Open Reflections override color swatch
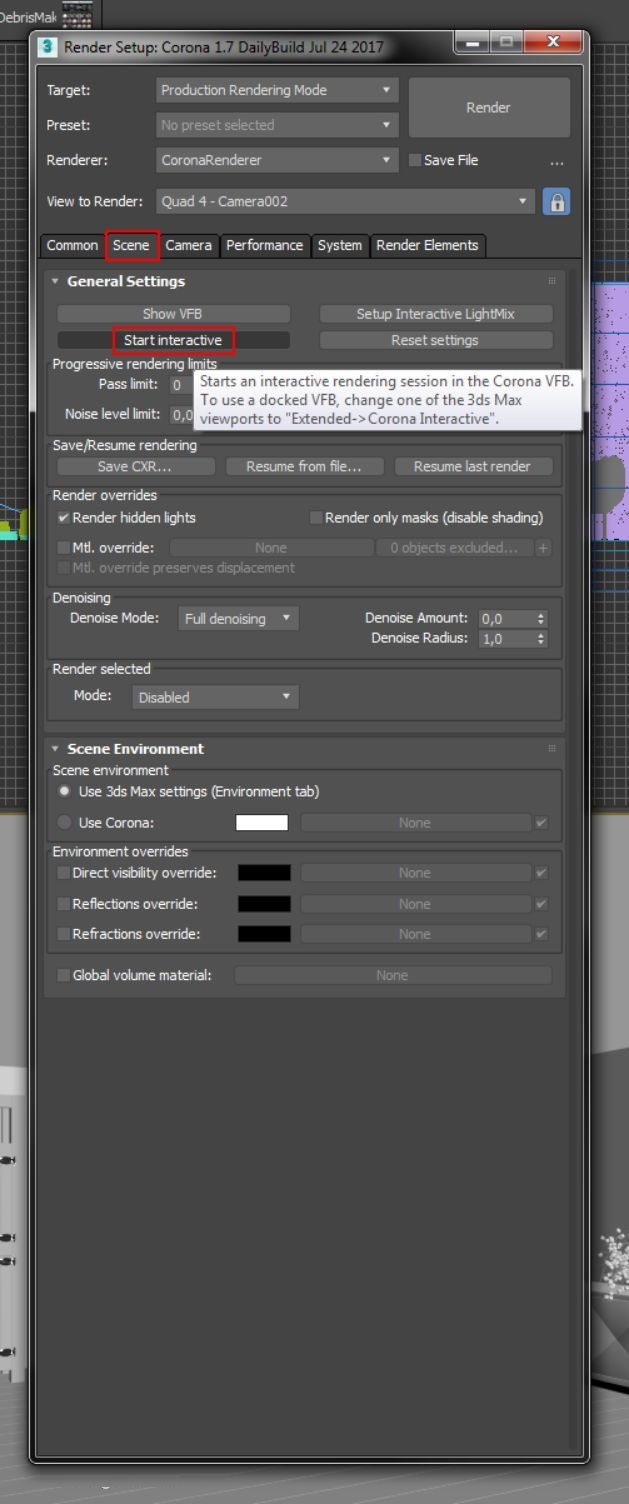Viewport: 629px width, 1504px height. [264, 904]
